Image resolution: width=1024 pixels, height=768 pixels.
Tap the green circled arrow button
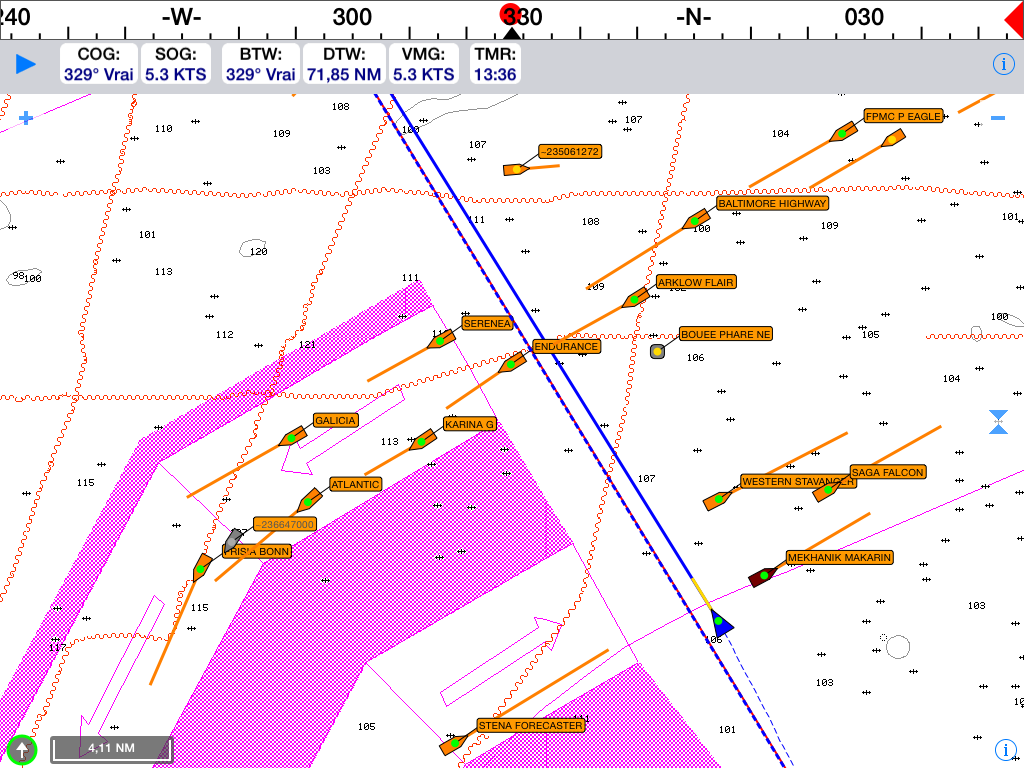(22, 750)
